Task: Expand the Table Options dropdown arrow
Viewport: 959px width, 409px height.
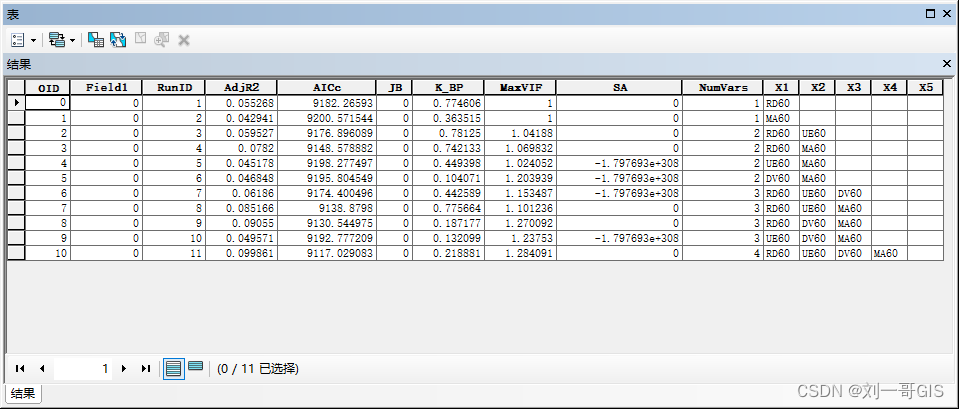Action: (33, 41)
